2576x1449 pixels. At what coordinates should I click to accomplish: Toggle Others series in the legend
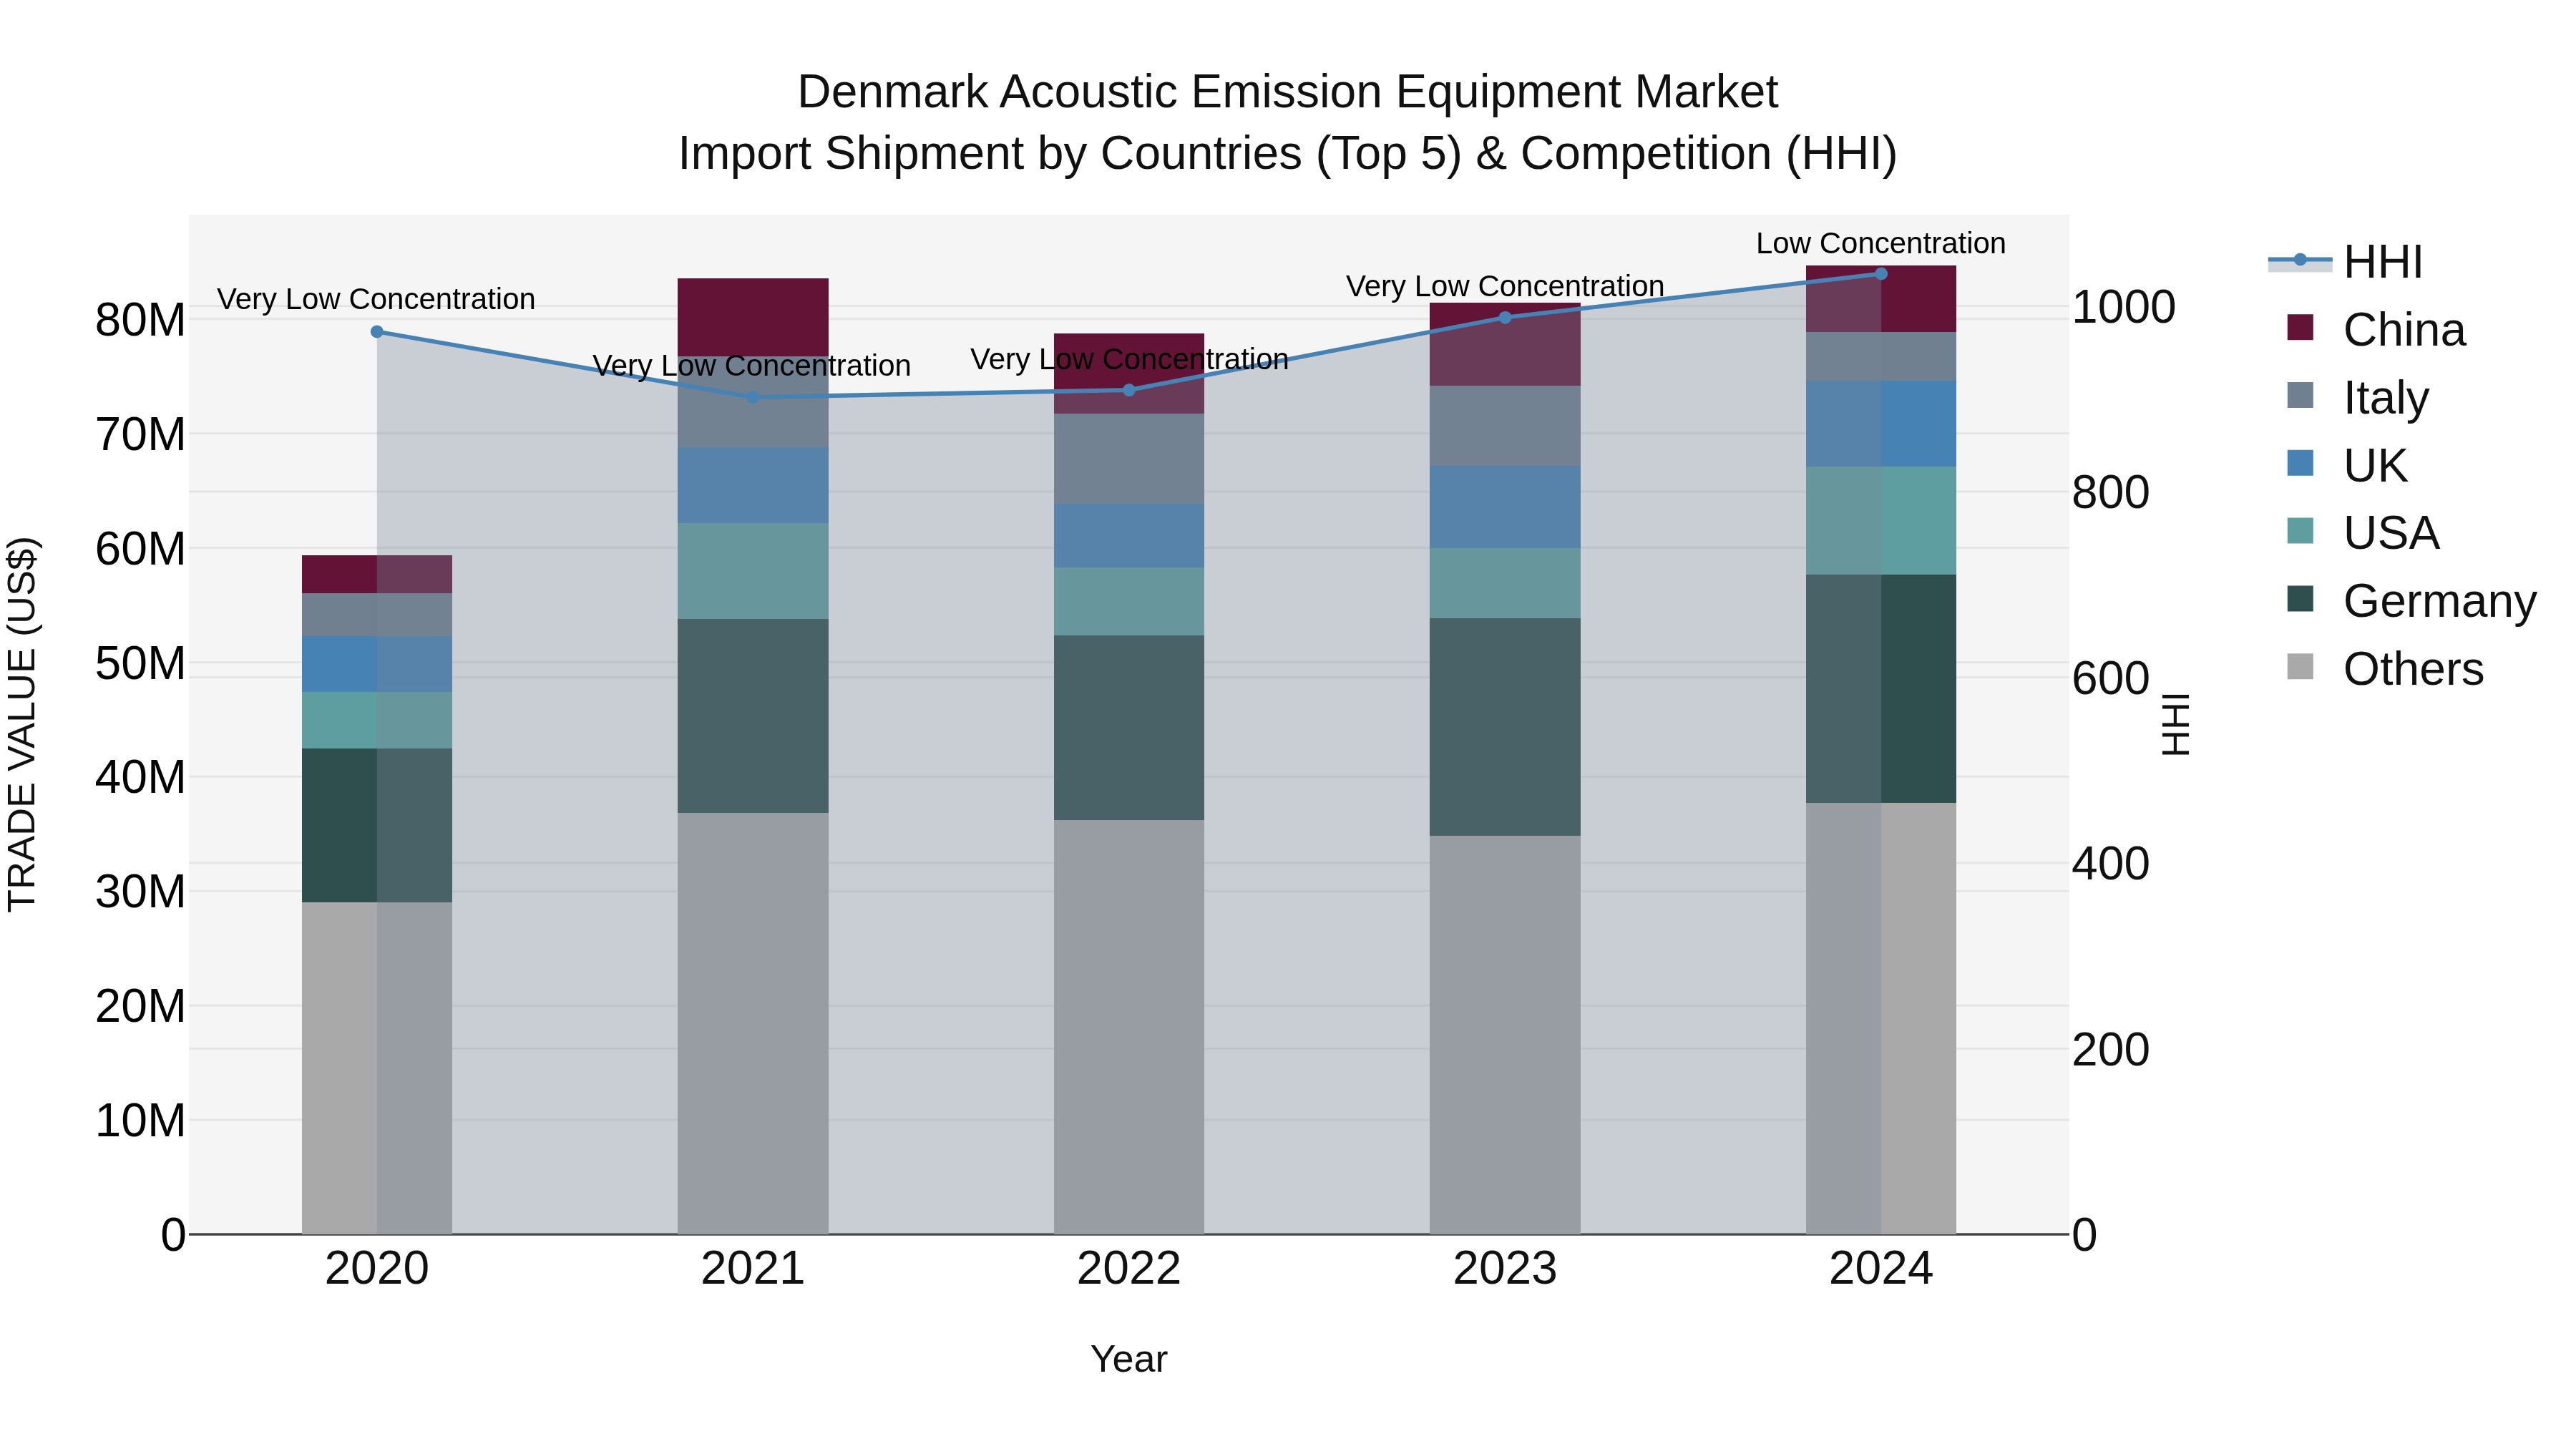point(2384,669)
